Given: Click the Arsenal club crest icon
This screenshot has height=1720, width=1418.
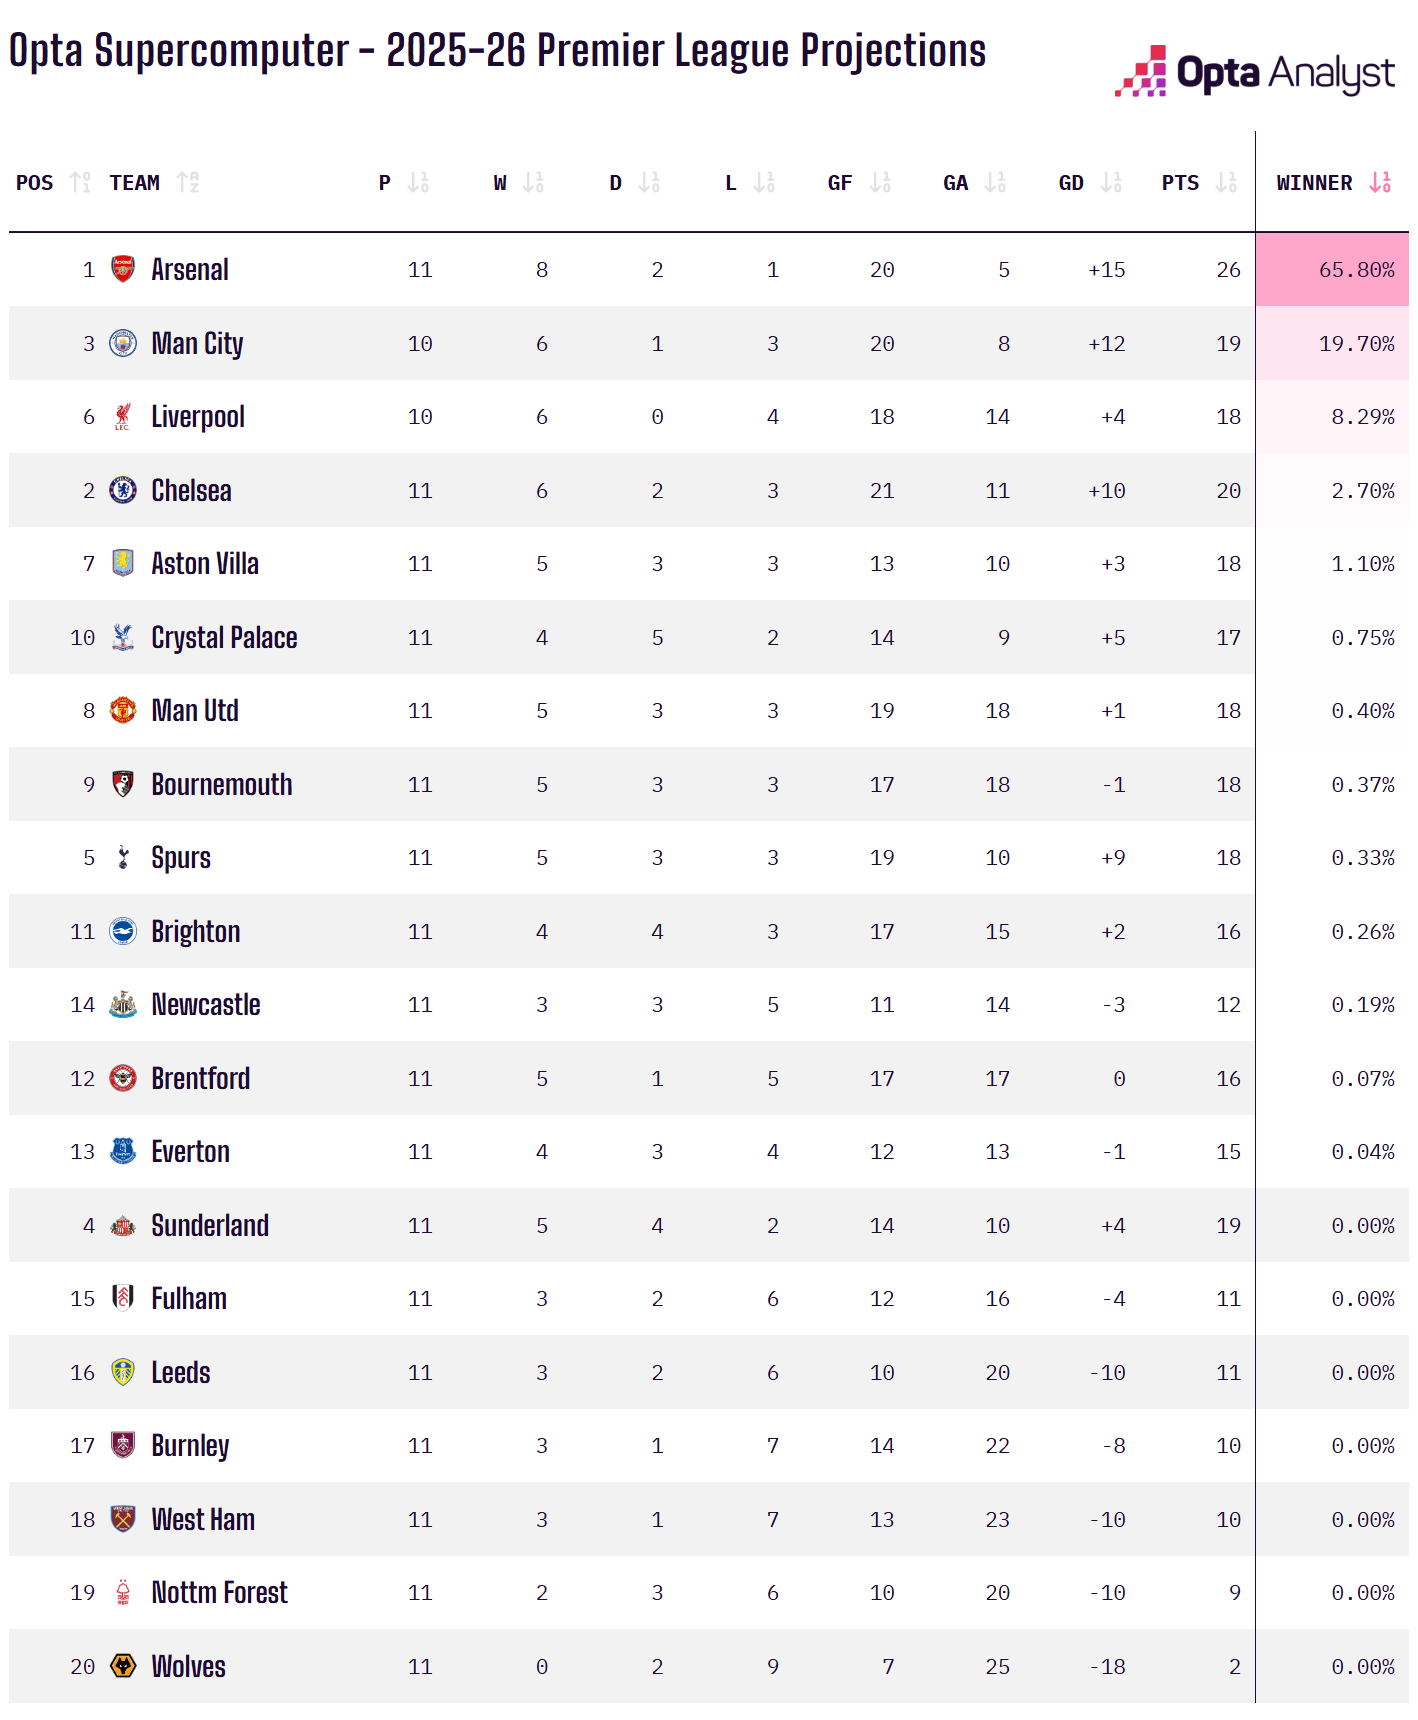Looking at the screenshot, I should [123, 269].
